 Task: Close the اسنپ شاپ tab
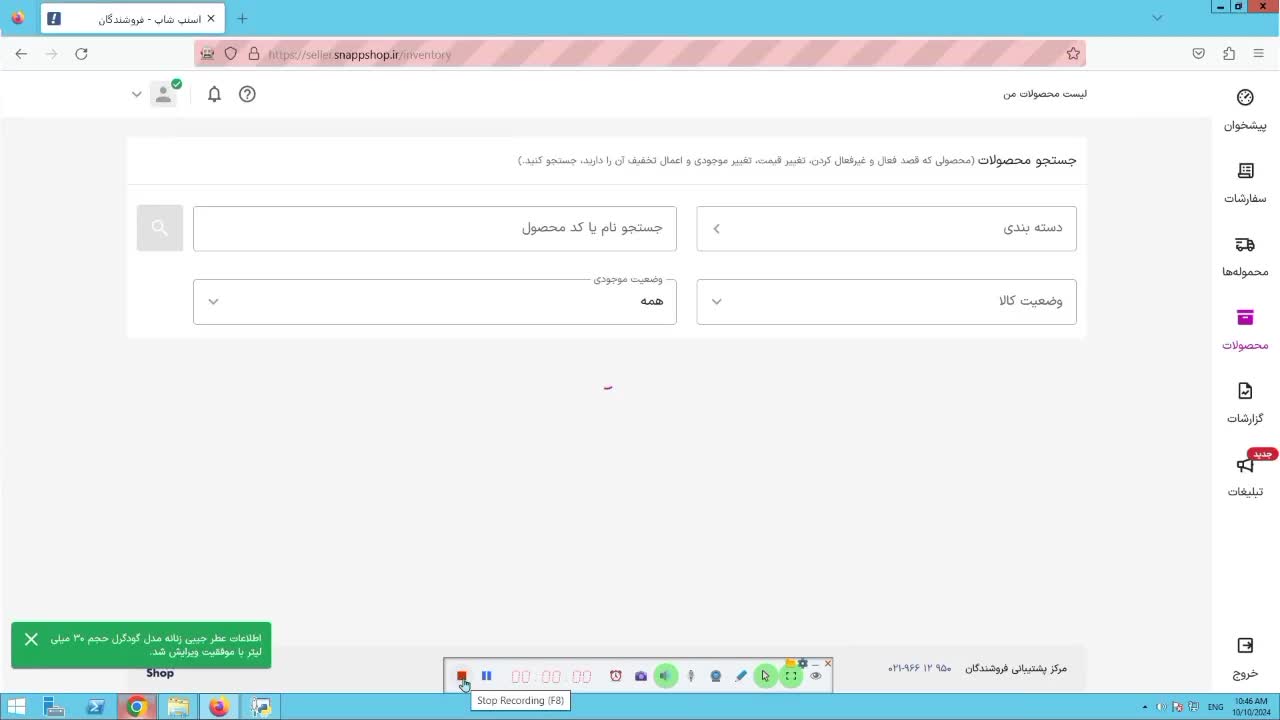click(x=211, y=19)
